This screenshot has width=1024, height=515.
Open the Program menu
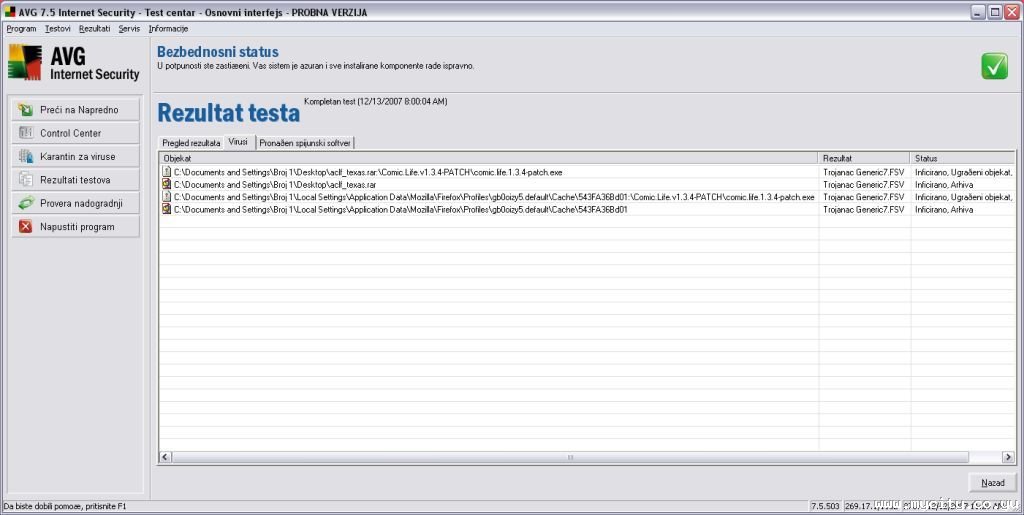21,29
